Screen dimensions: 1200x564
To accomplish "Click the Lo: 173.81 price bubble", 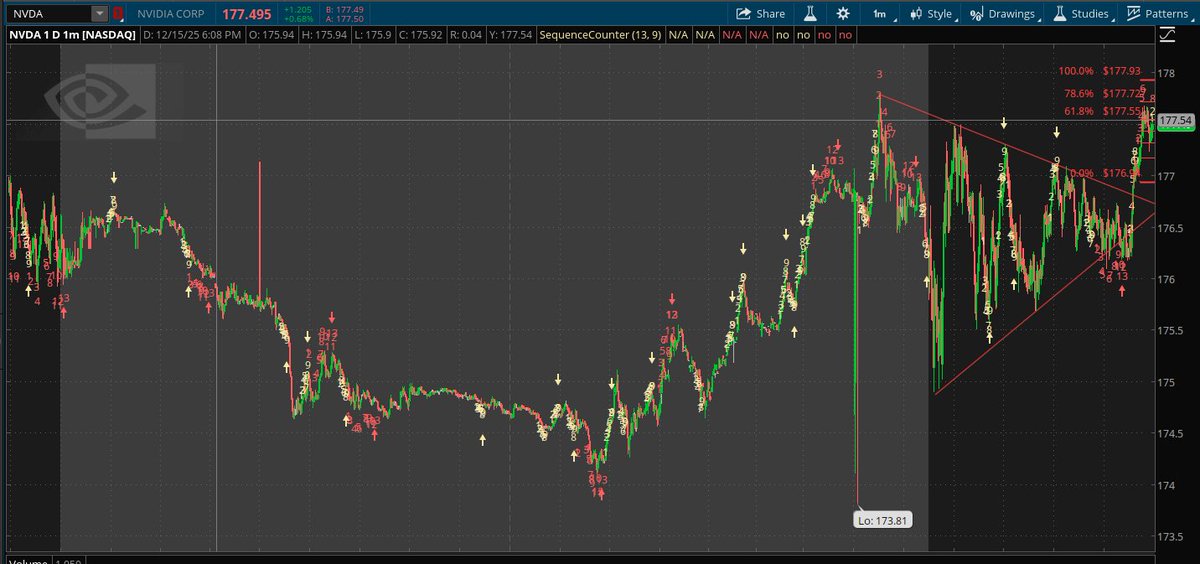I will tap(883, 519).
